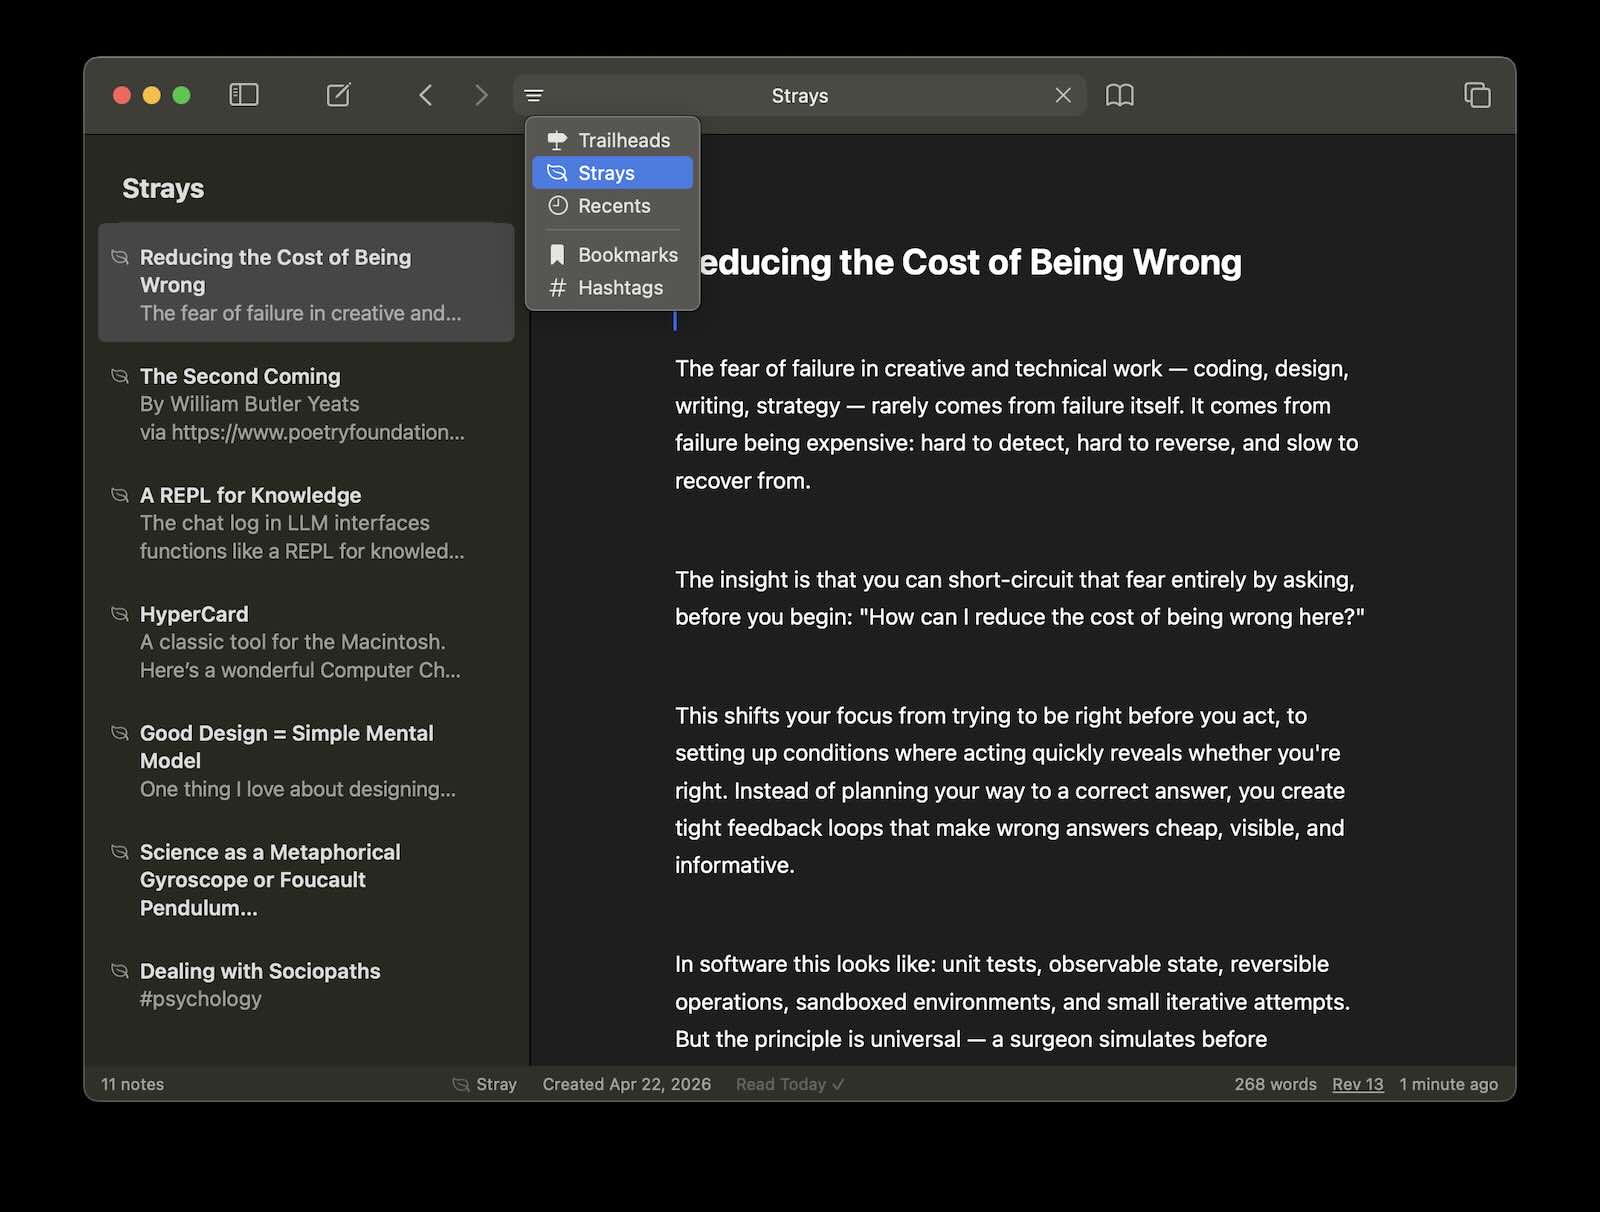Click the Rev 13 revision link

(x=1357, y=1084)
